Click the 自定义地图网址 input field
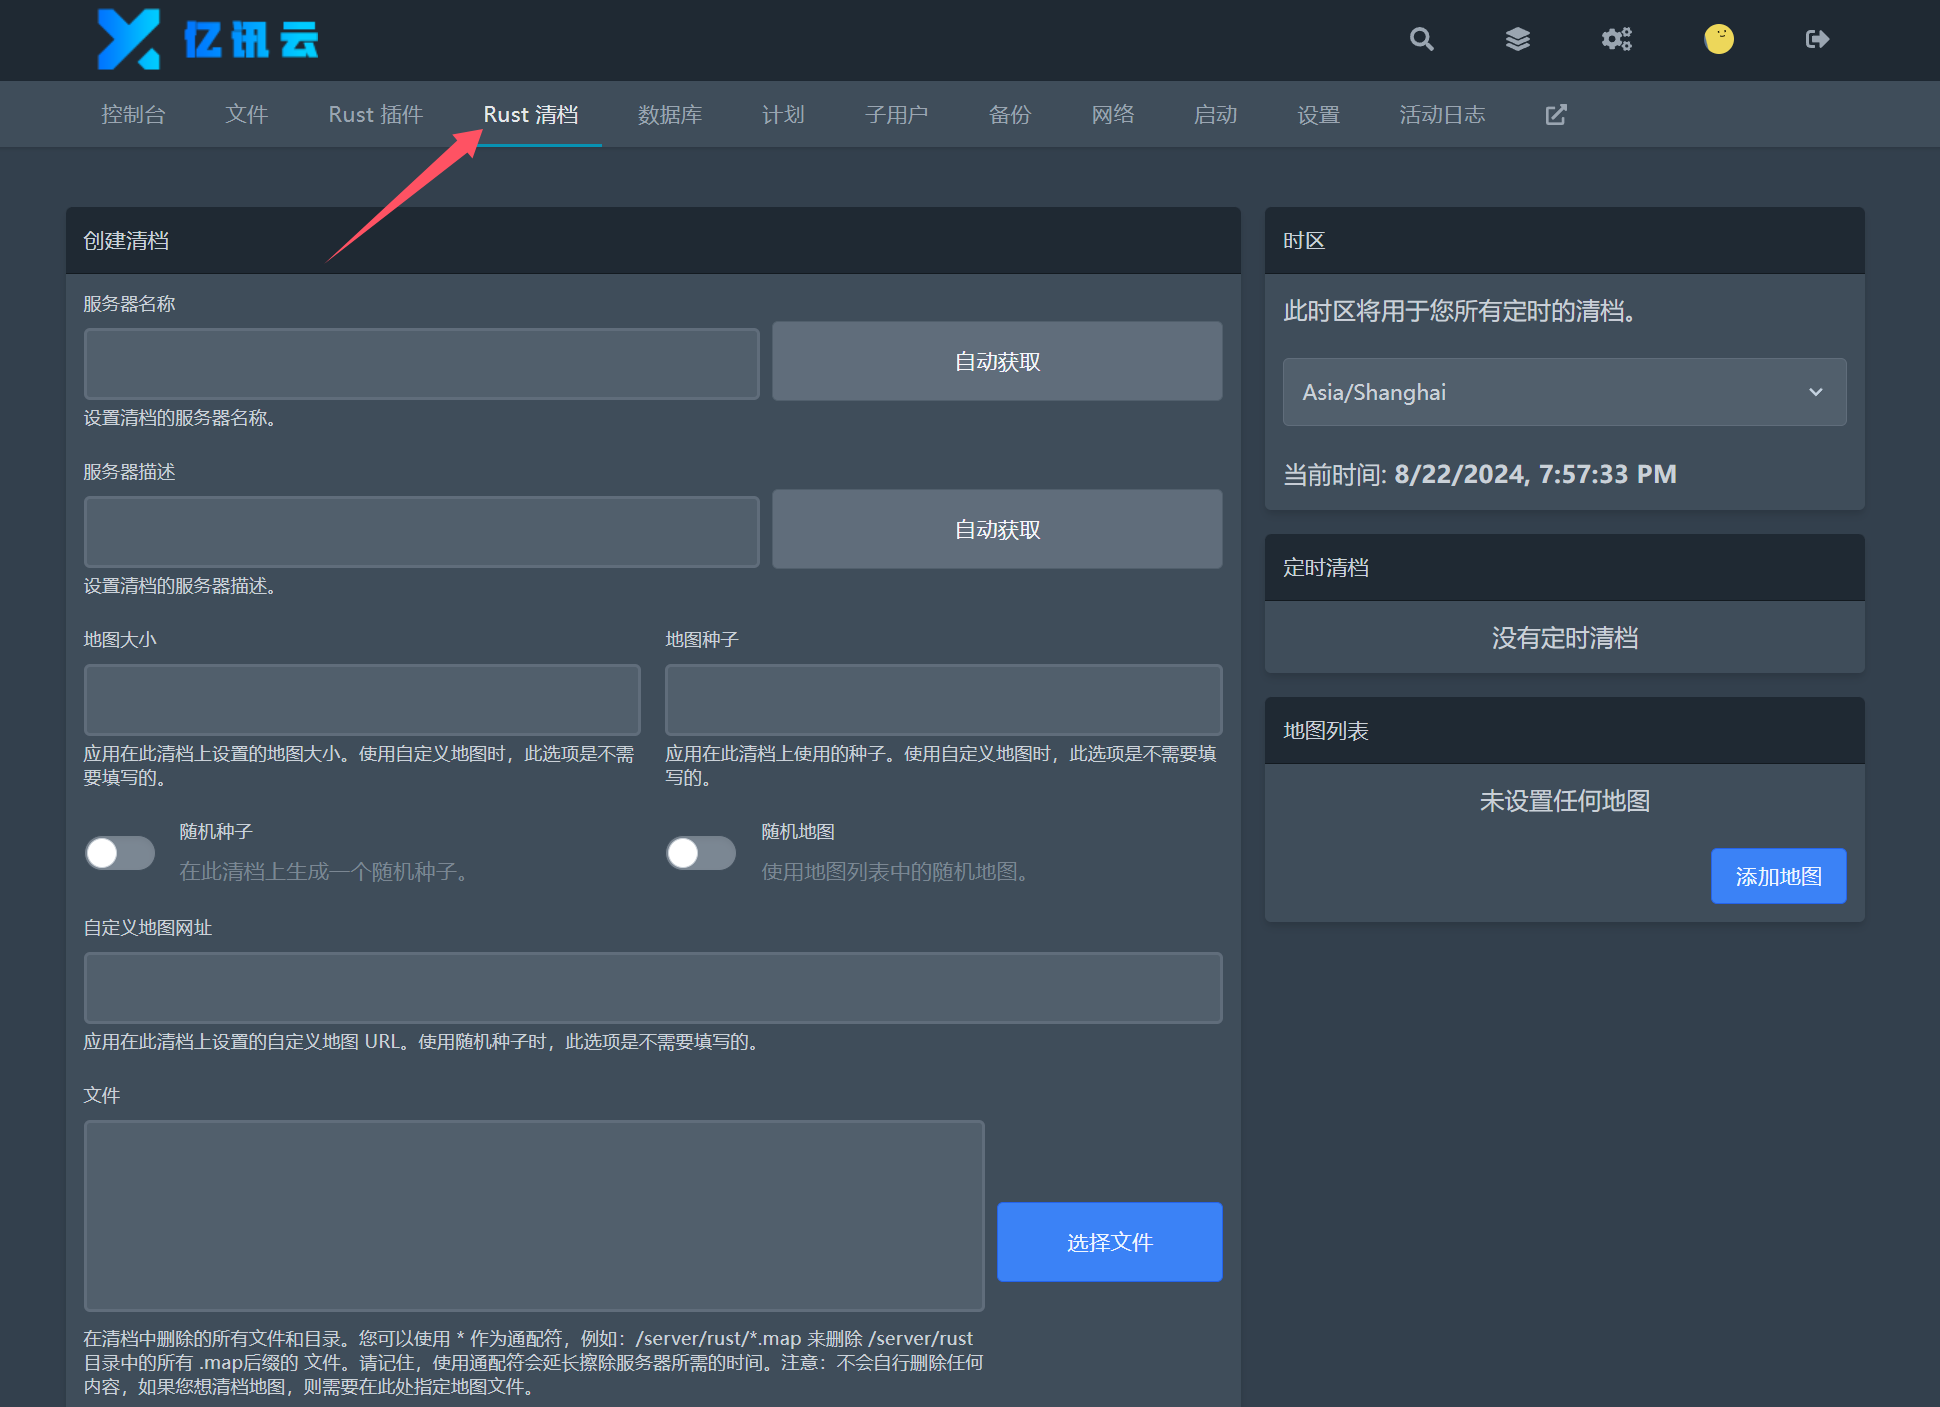 coord(653,987)
